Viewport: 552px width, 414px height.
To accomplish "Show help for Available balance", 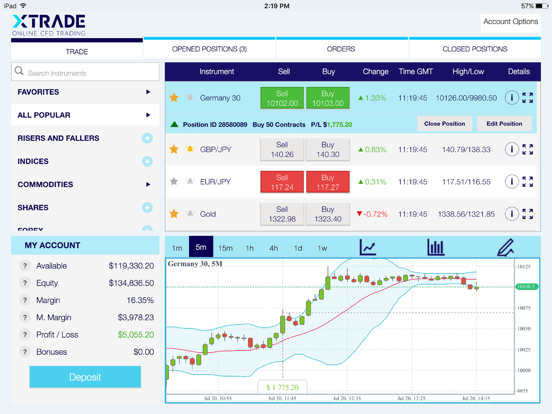I will pos(25,265).
